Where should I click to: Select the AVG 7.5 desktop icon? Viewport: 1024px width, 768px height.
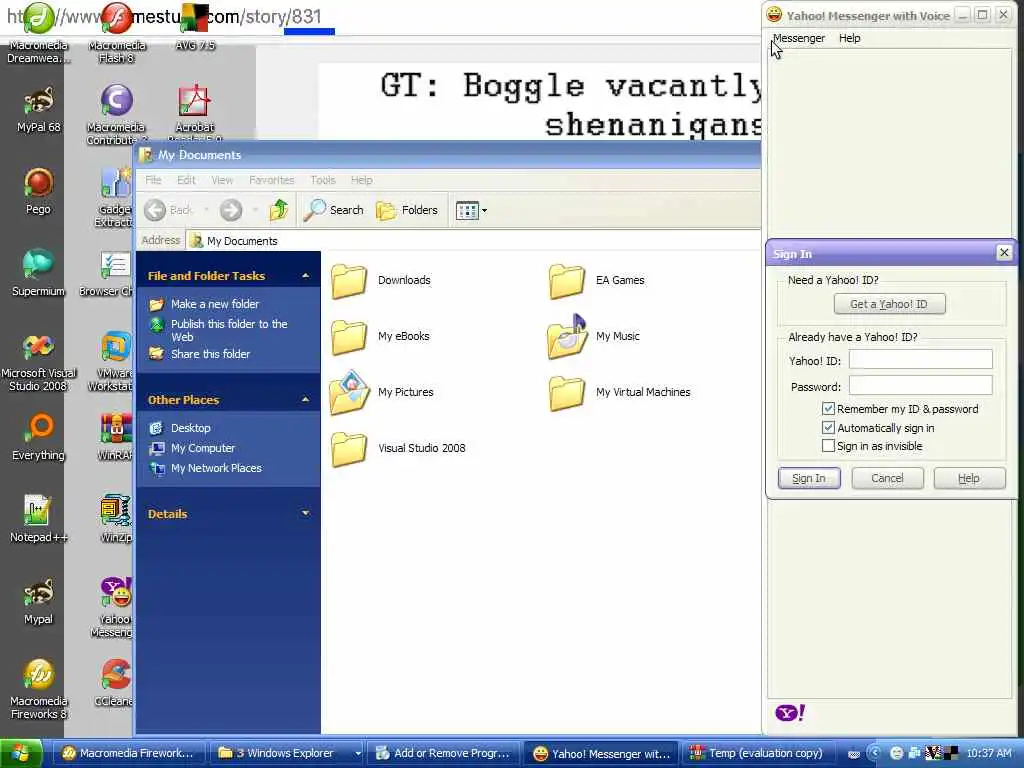point(194,26)
